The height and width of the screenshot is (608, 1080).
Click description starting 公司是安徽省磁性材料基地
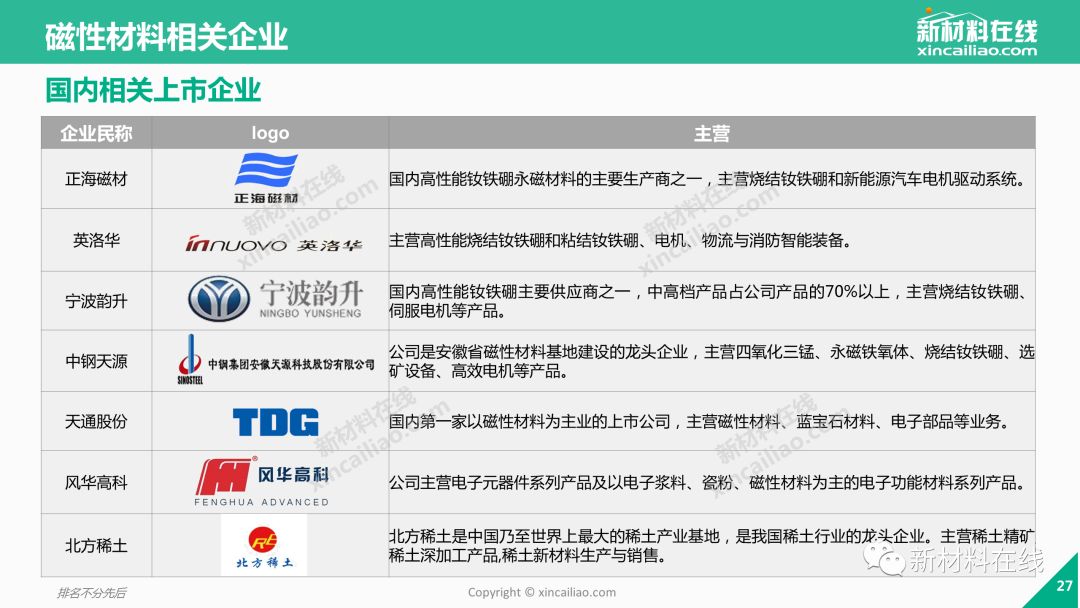(712, 361)
